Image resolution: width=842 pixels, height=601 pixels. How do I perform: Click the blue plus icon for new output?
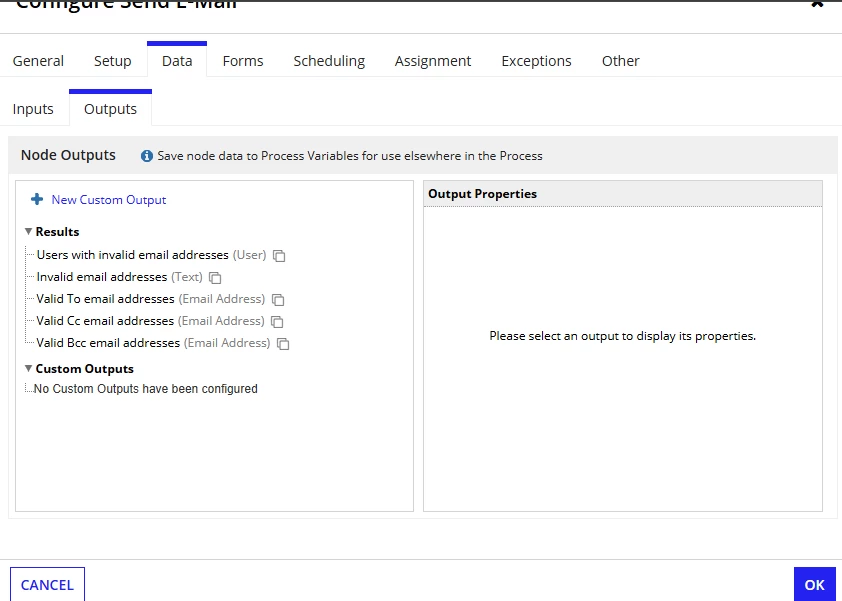point(37,199)
